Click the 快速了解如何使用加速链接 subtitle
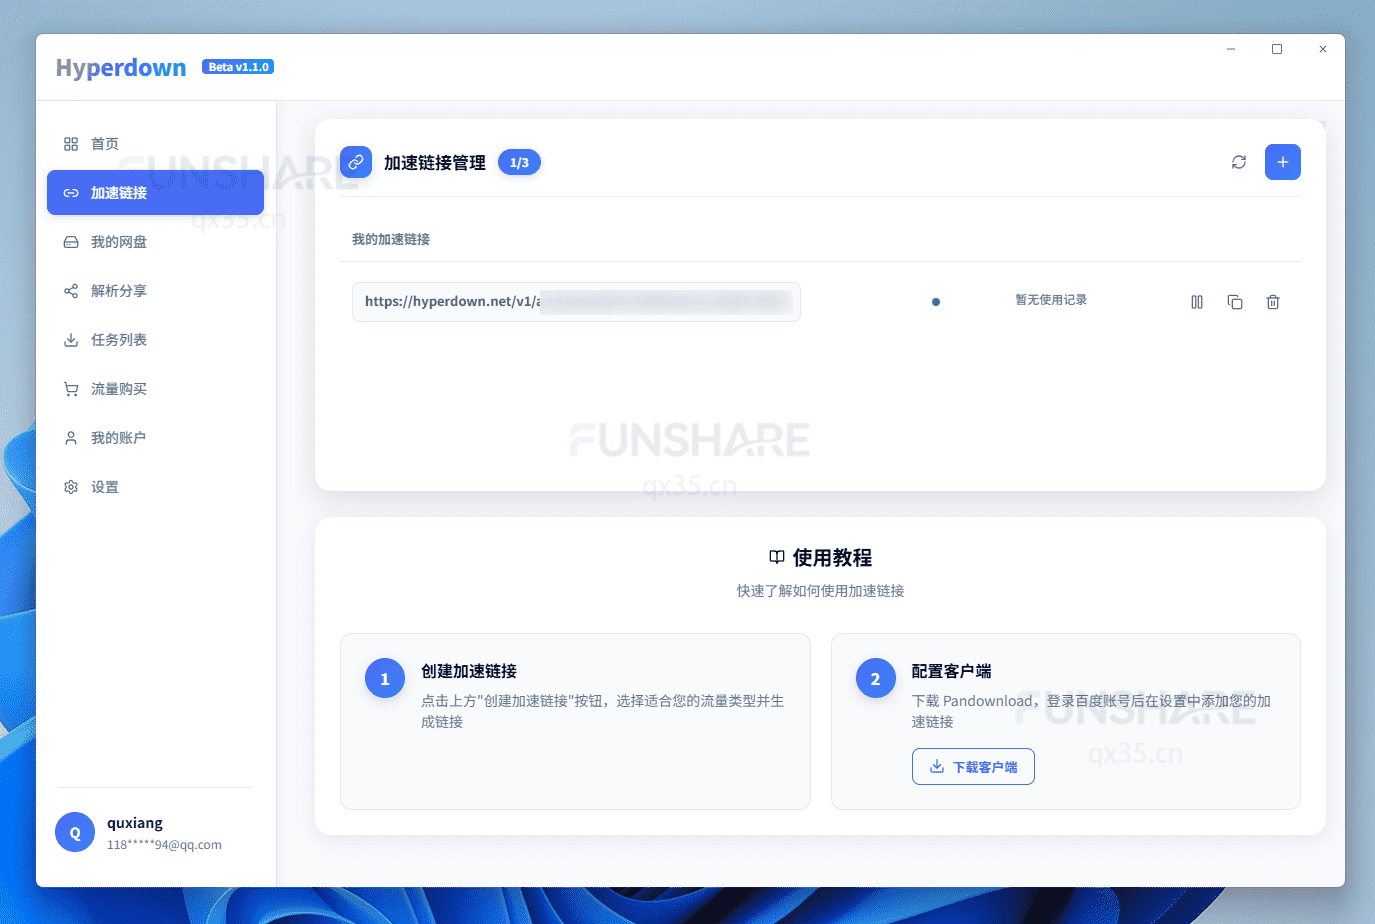This screenshot has width=1375, height=924. (x=821, y=591)
